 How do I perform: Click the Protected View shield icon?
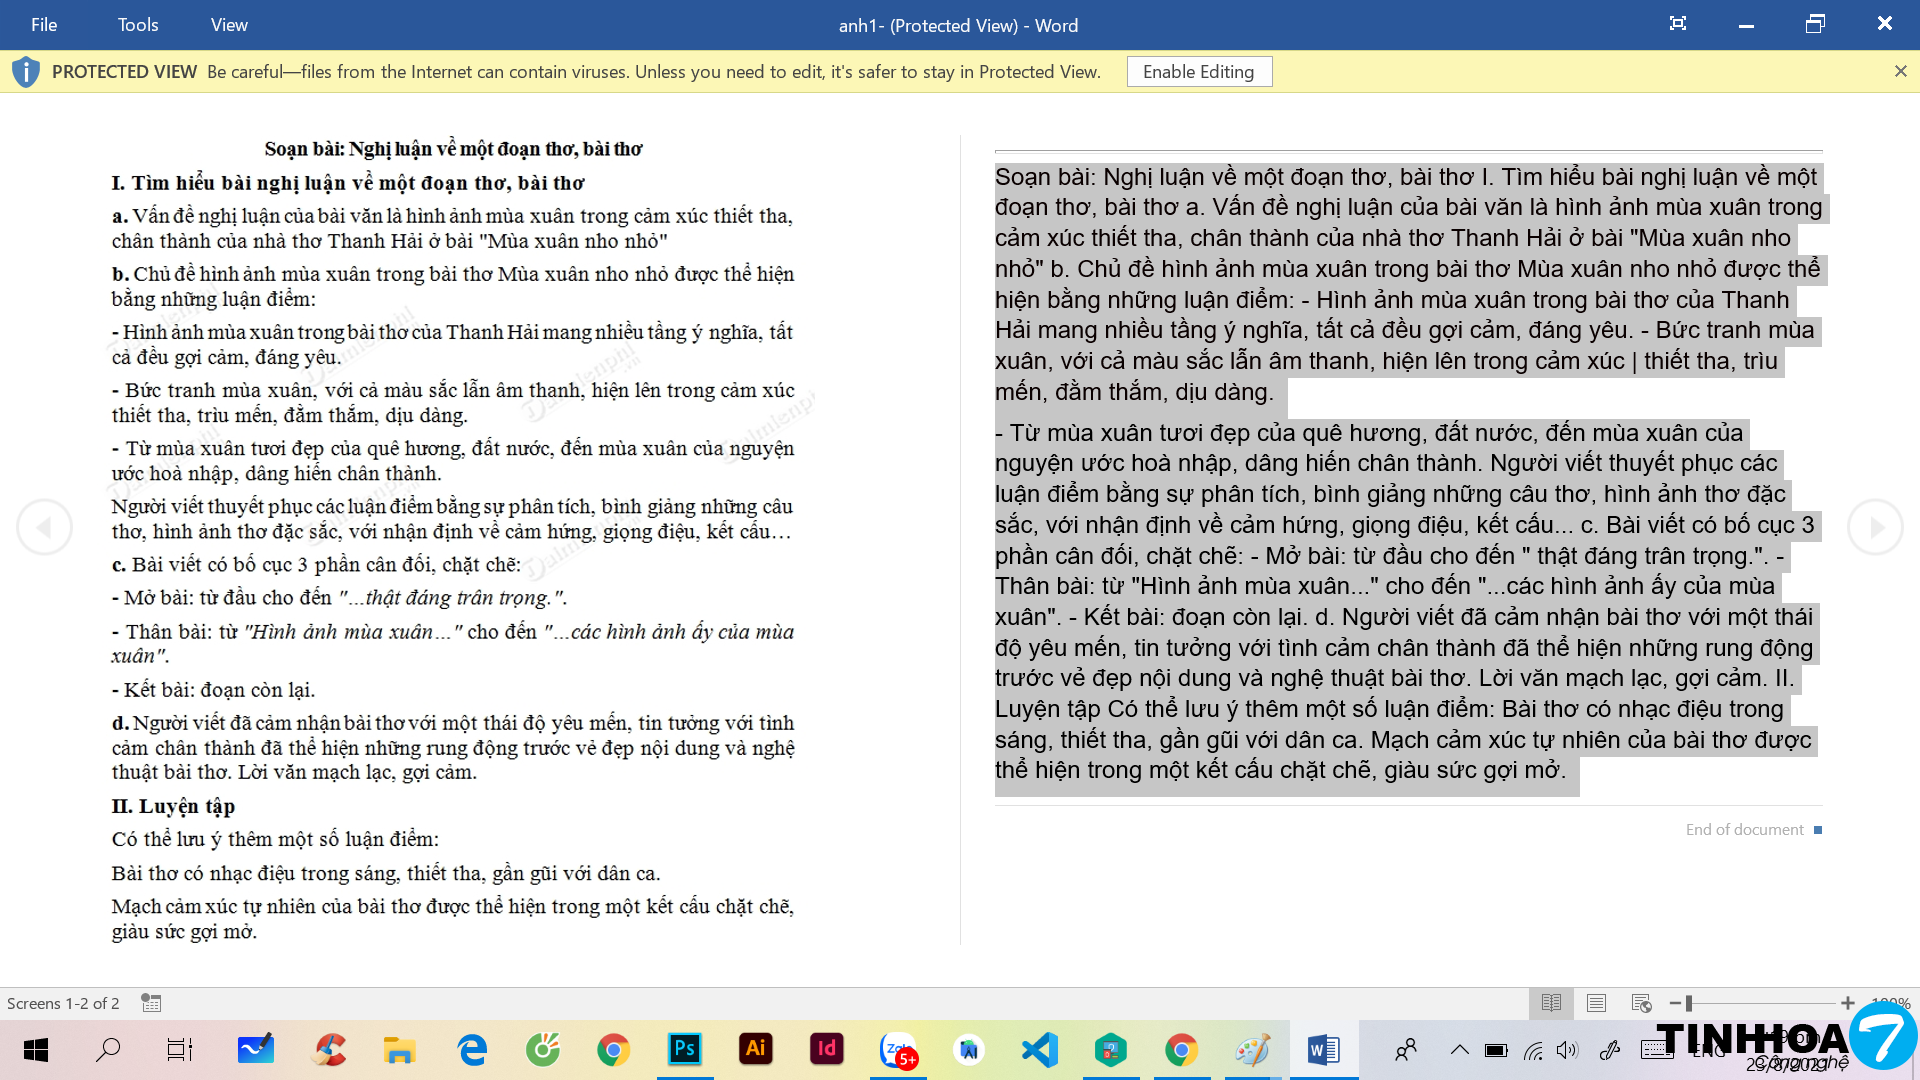[x=26, y=72]
